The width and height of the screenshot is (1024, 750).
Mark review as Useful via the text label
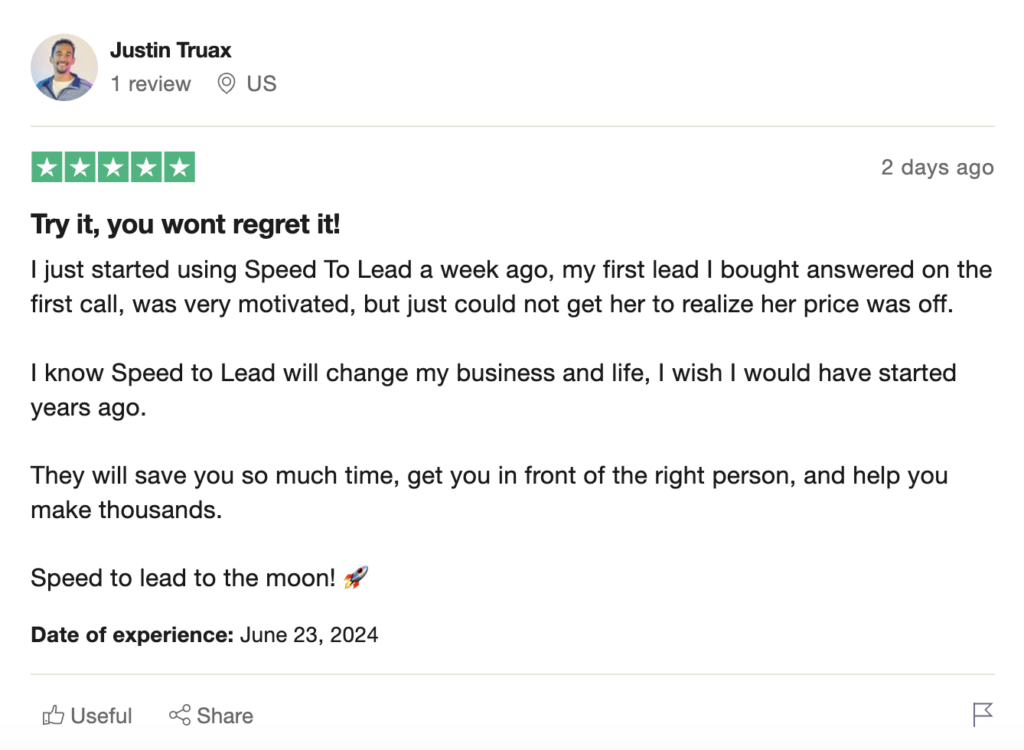(x=101, y=716)
